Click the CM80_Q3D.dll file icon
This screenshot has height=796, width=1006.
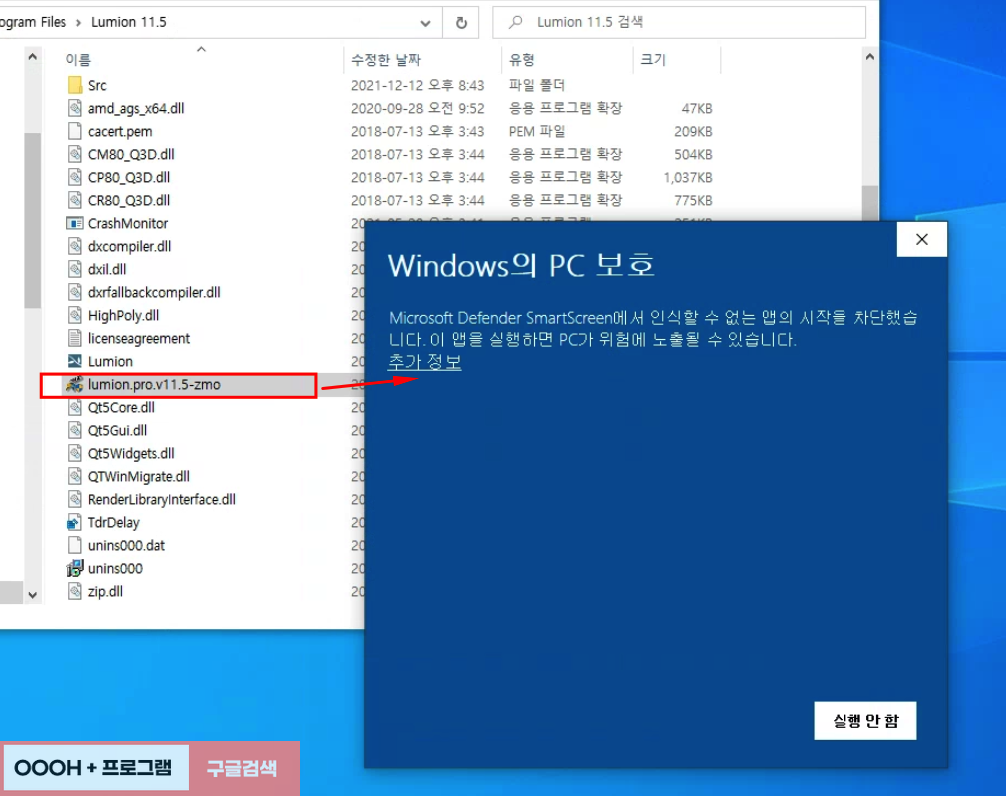coord(74,155)
